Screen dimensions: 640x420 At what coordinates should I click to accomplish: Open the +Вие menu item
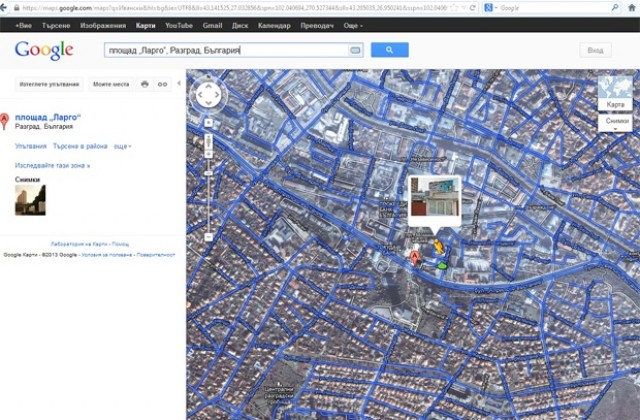point(23,25)
